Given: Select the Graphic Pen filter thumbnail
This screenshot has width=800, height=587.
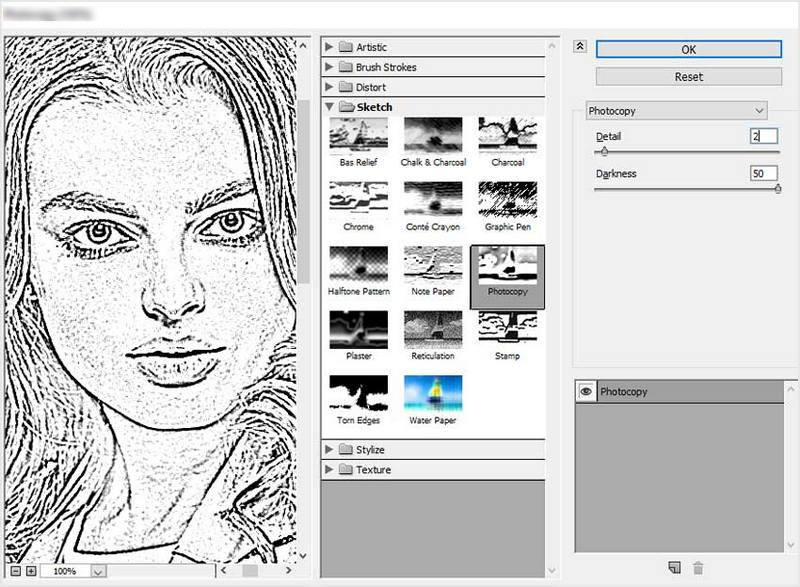Looking at the screenshot, I should [x=508, y=200].
